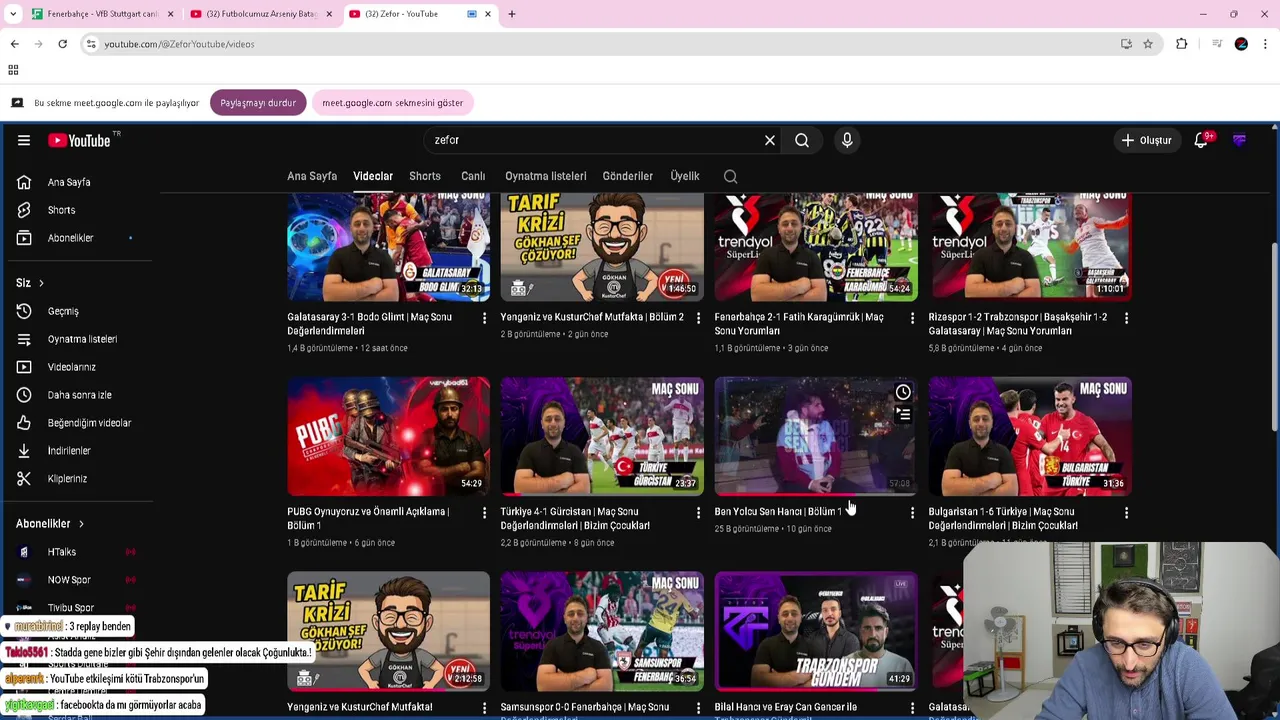Open the account avatar menu

1240,141
